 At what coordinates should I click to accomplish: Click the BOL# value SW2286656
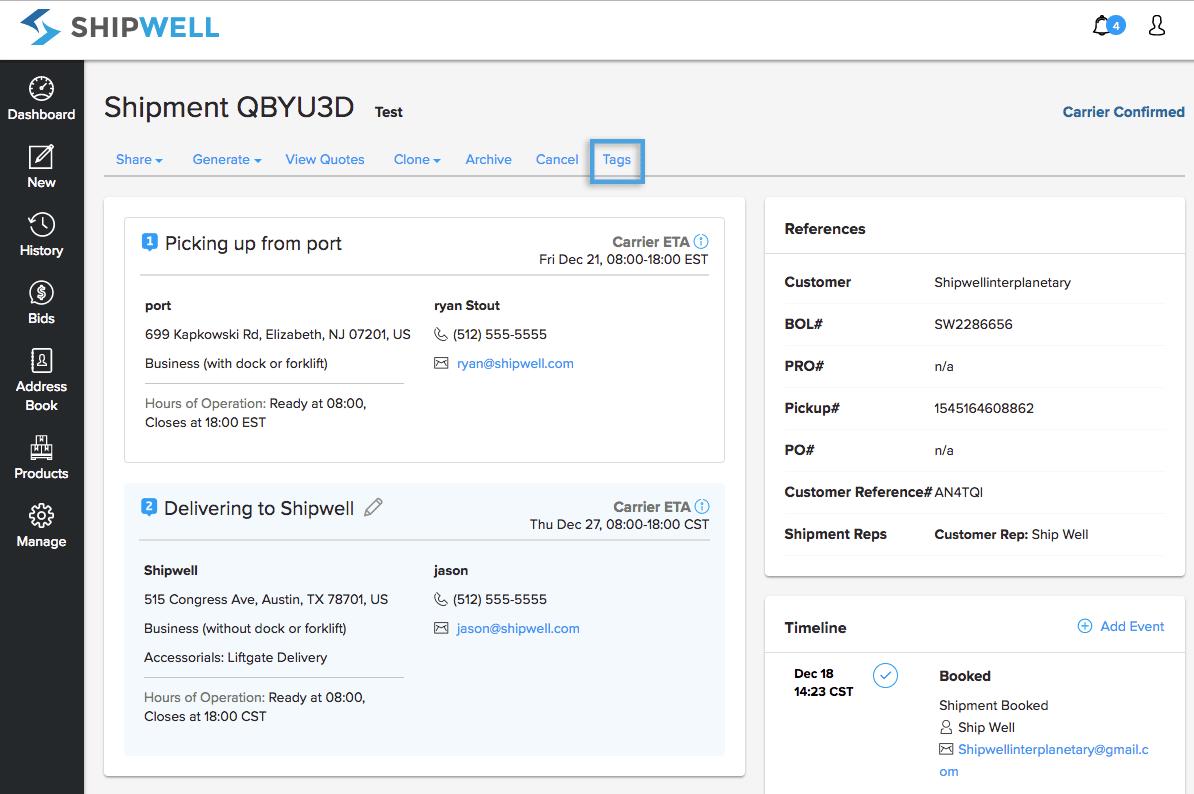973,324
